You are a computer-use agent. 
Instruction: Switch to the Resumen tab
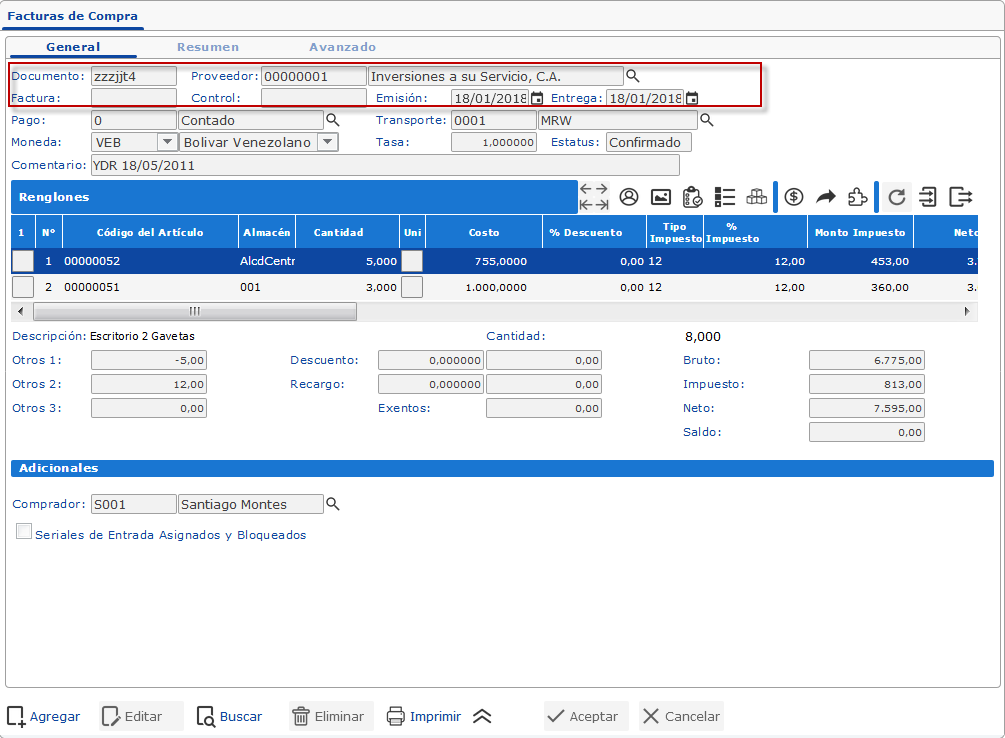208,47
